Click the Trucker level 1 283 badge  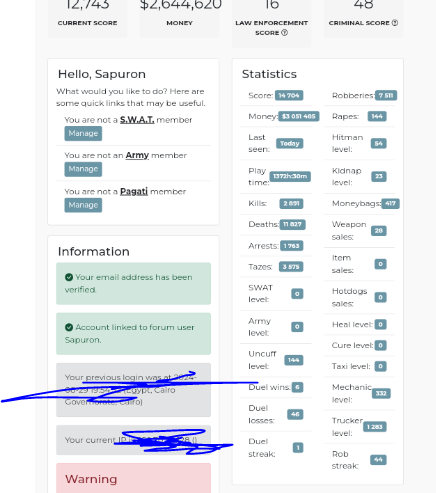coord(375,427)
